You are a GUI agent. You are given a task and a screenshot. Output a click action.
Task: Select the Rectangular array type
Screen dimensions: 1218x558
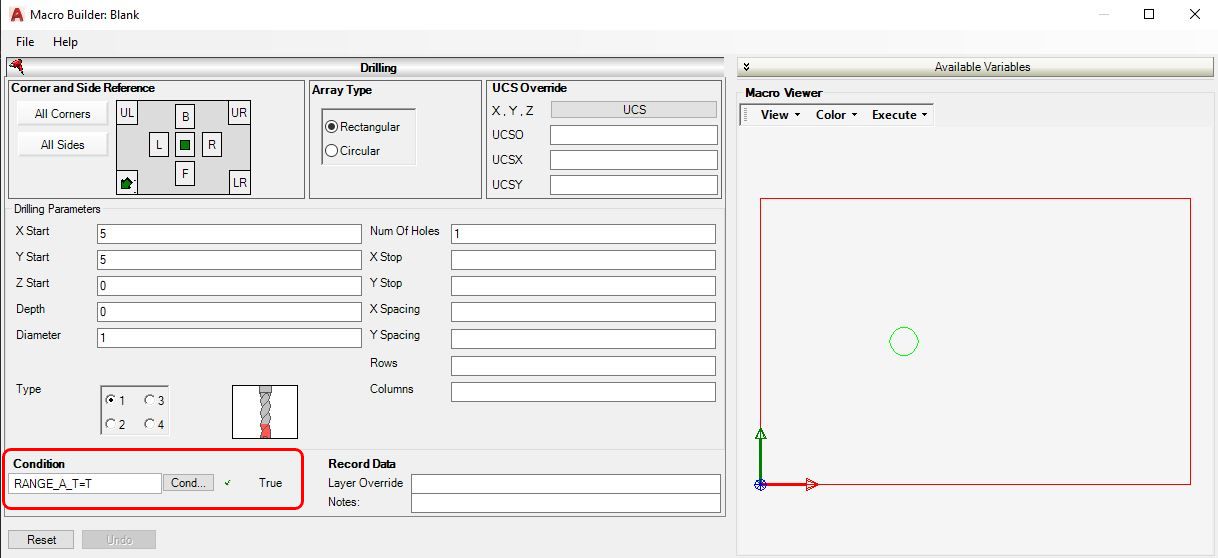click(332, 127)
